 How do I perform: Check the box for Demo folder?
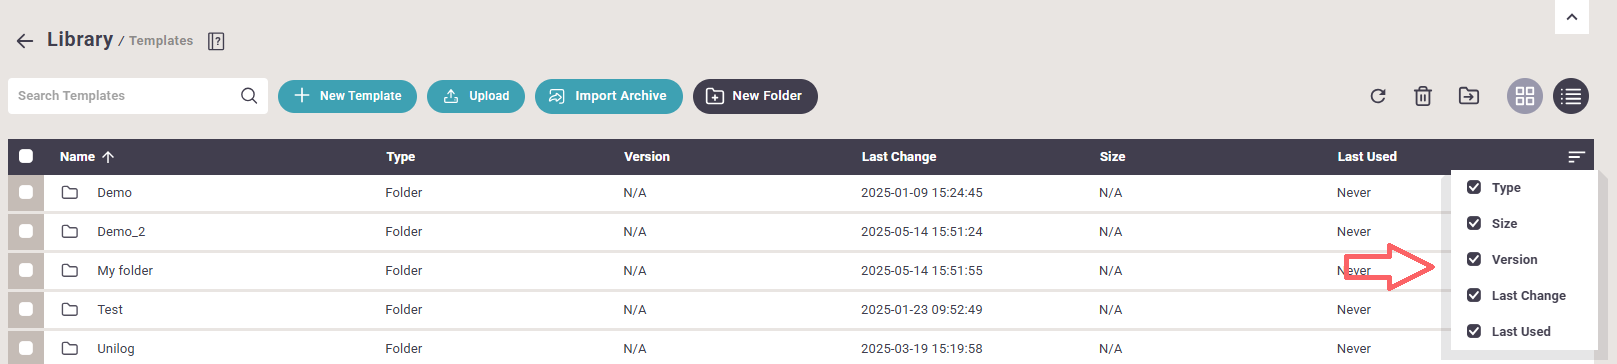click(26, 192)
